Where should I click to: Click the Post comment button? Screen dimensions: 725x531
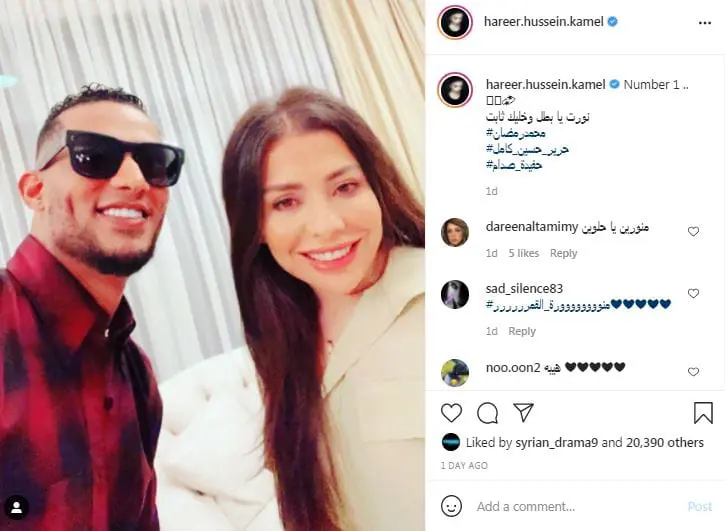click(700, 506)
